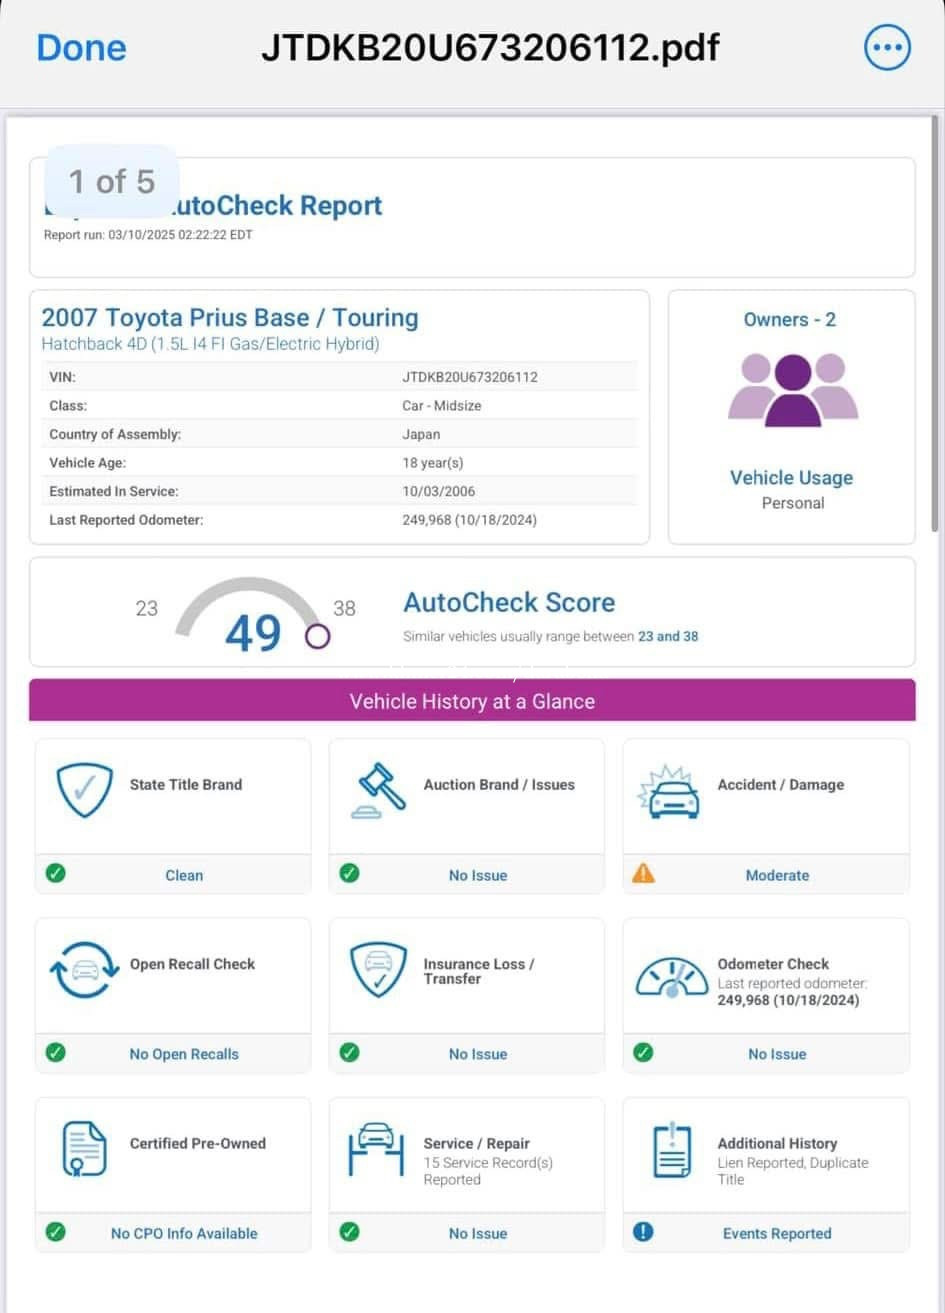Click green check beside Insurance No Issue
The width and height of the screenshot is (945, 1313).
click(349, 1053)
